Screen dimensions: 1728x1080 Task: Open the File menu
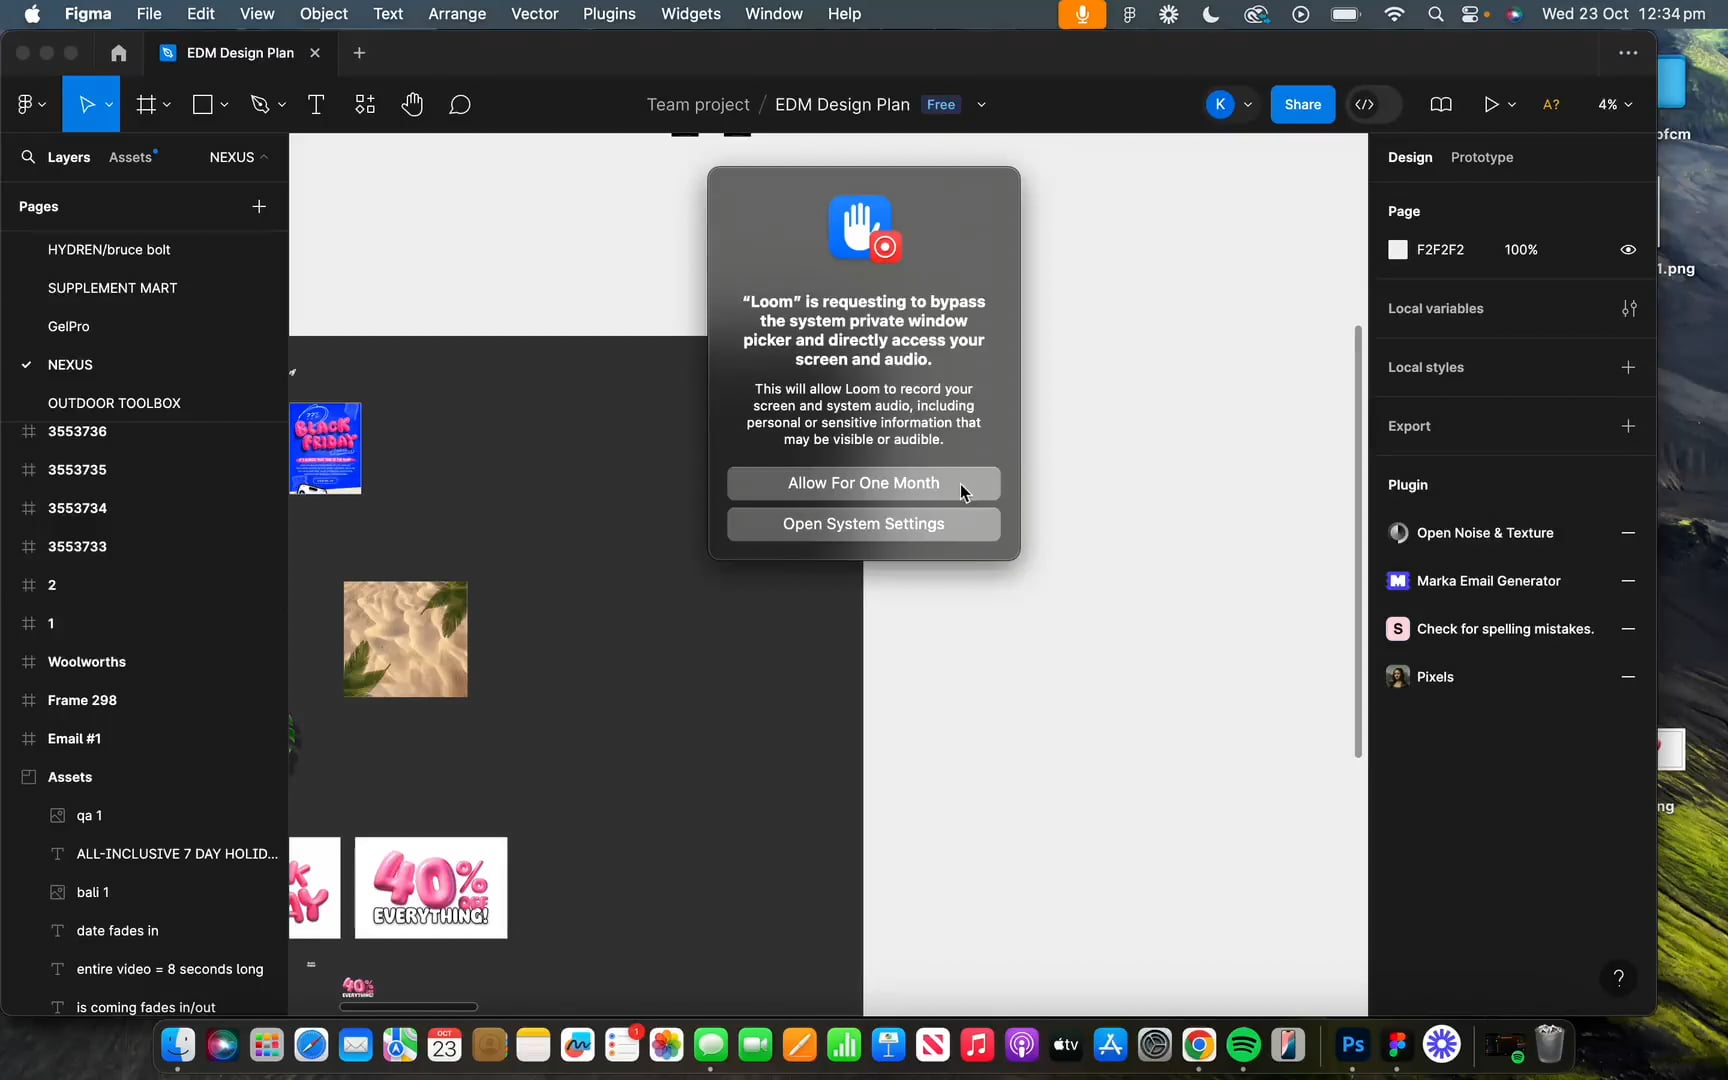pyautogui.click(x=149, y=14)
